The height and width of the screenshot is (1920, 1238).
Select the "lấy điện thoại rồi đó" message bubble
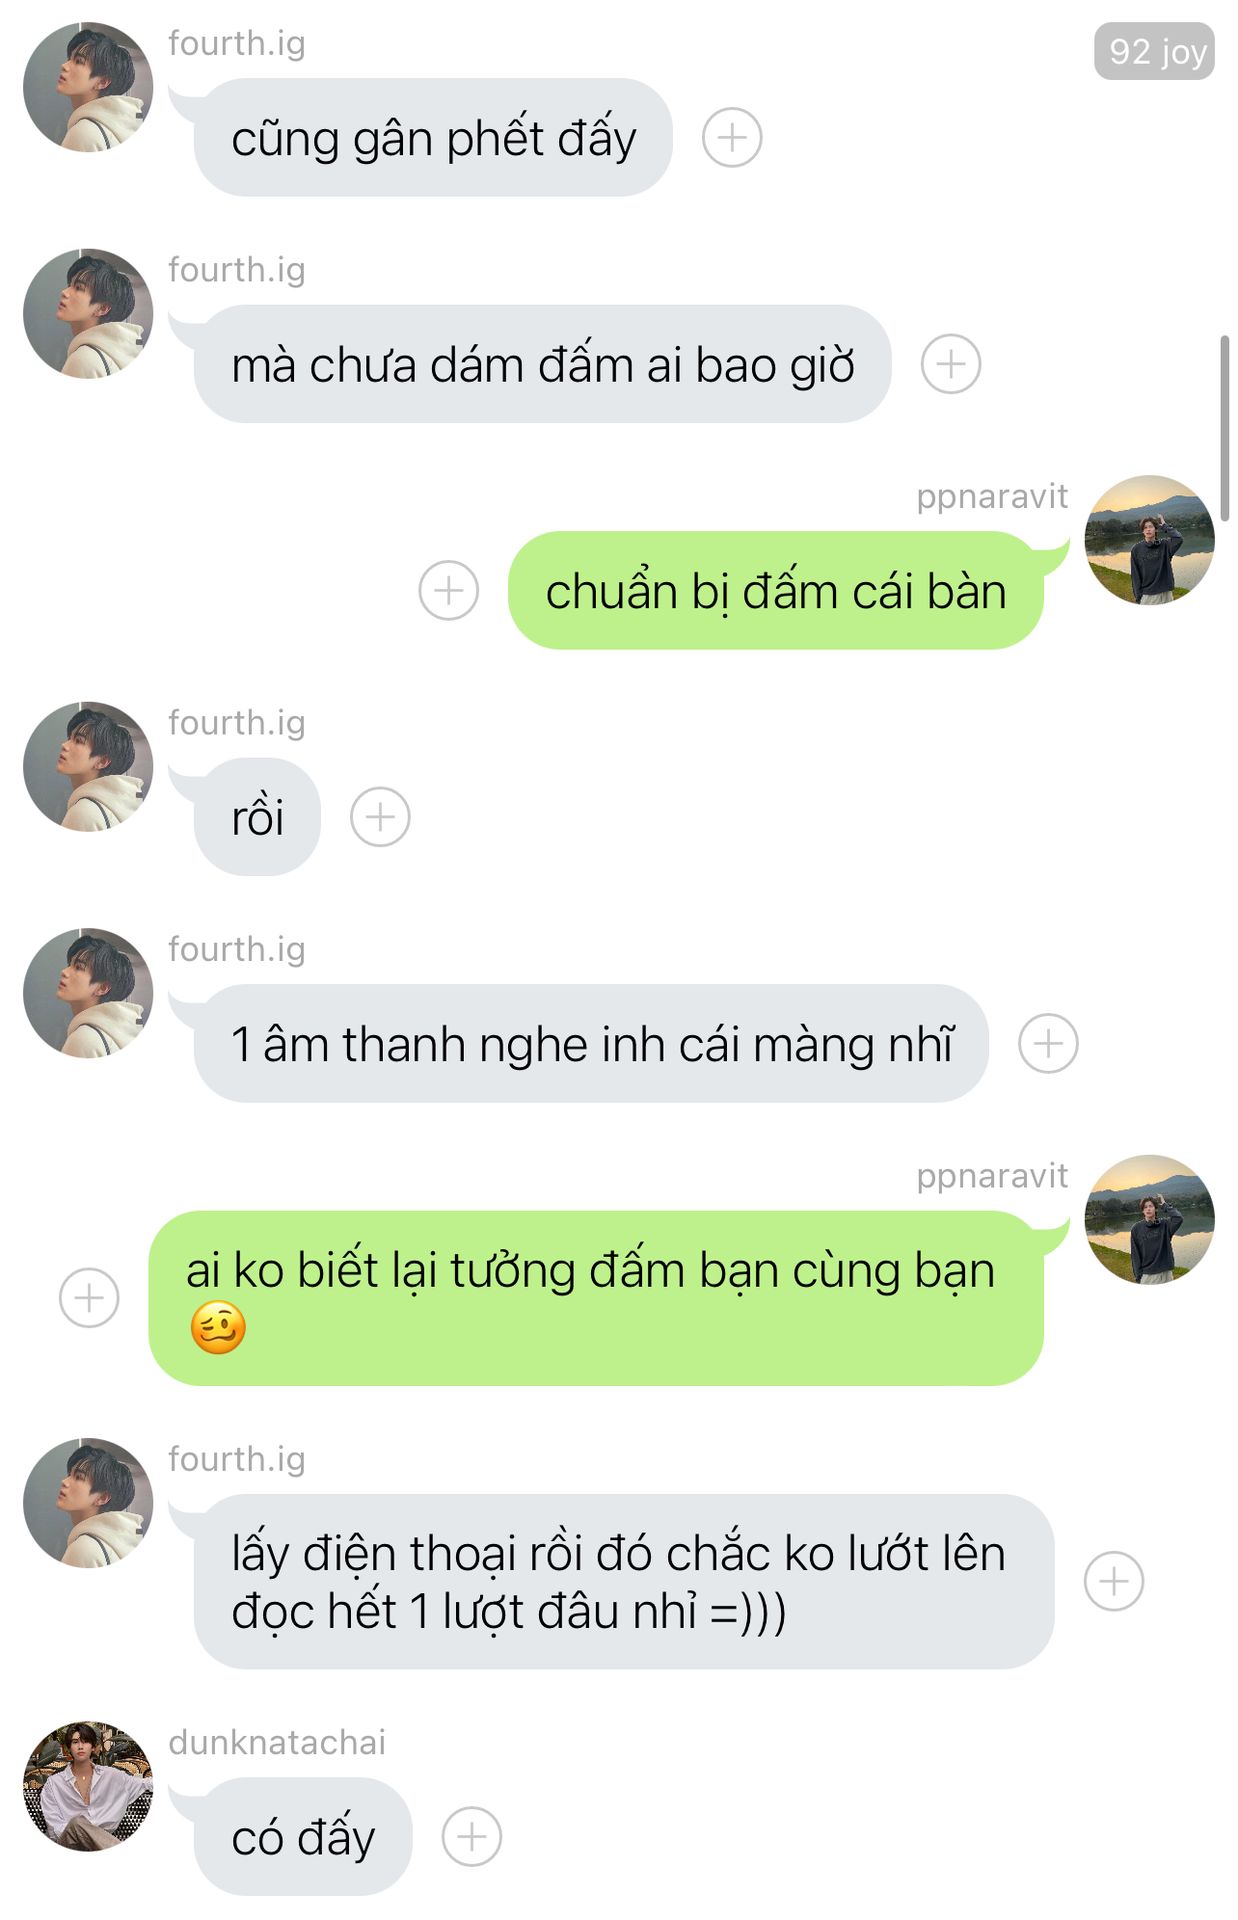624,1581
